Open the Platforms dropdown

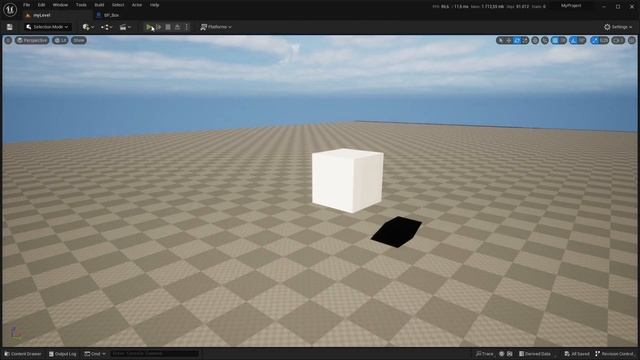tap(216, 27)
